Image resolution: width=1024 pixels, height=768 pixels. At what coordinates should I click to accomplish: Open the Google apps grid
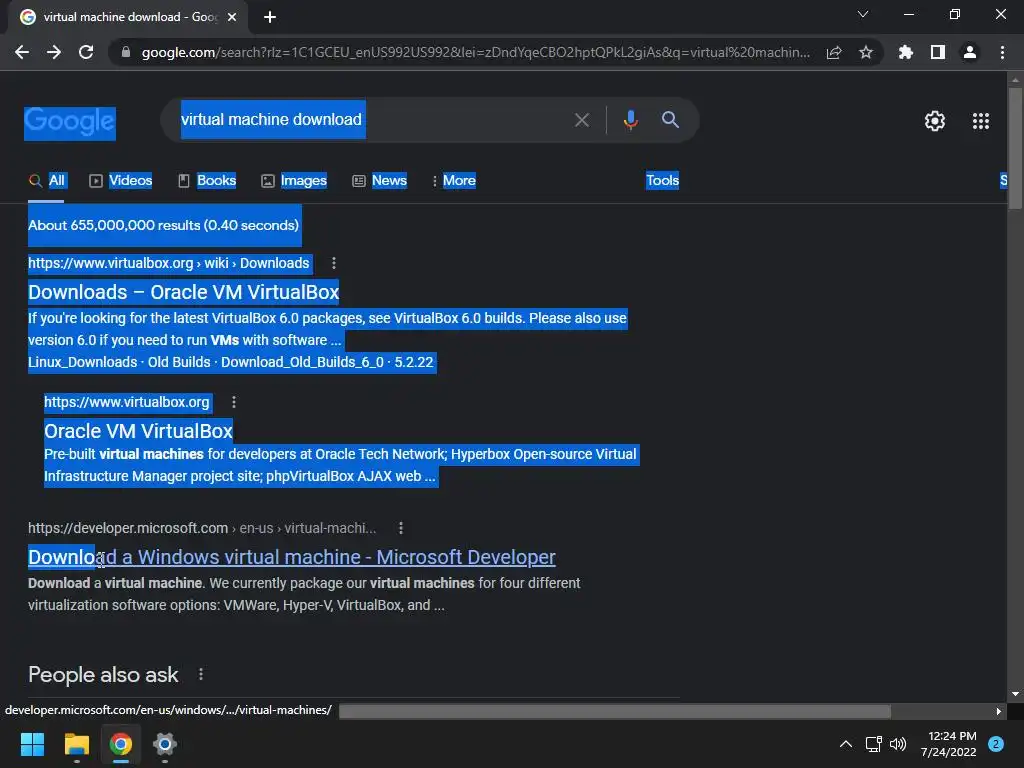click(981, 121)
